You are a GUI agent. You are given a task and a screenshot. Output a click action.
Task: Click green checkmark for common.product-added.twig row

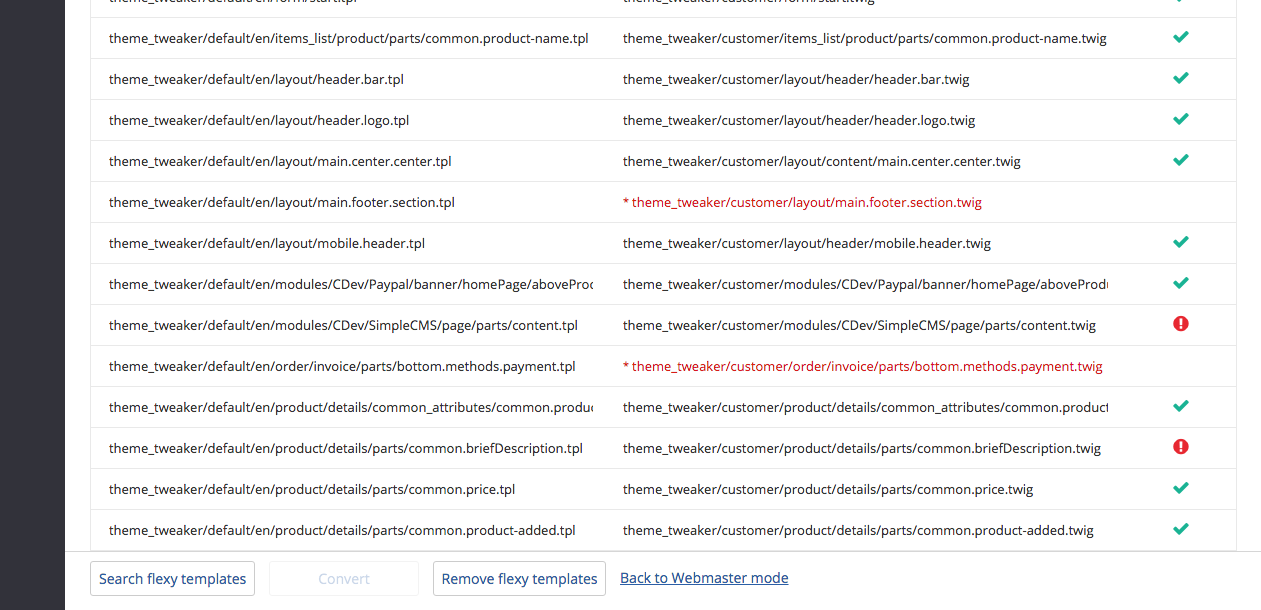1180,530
